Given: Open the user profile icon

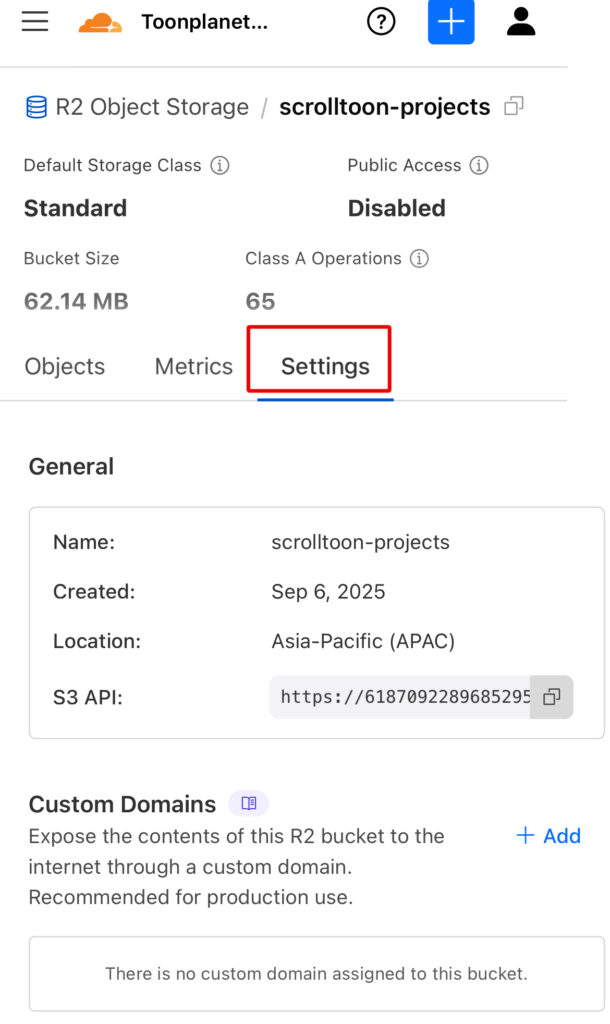Looking at the screenshot, I should [x=521, y=22].
